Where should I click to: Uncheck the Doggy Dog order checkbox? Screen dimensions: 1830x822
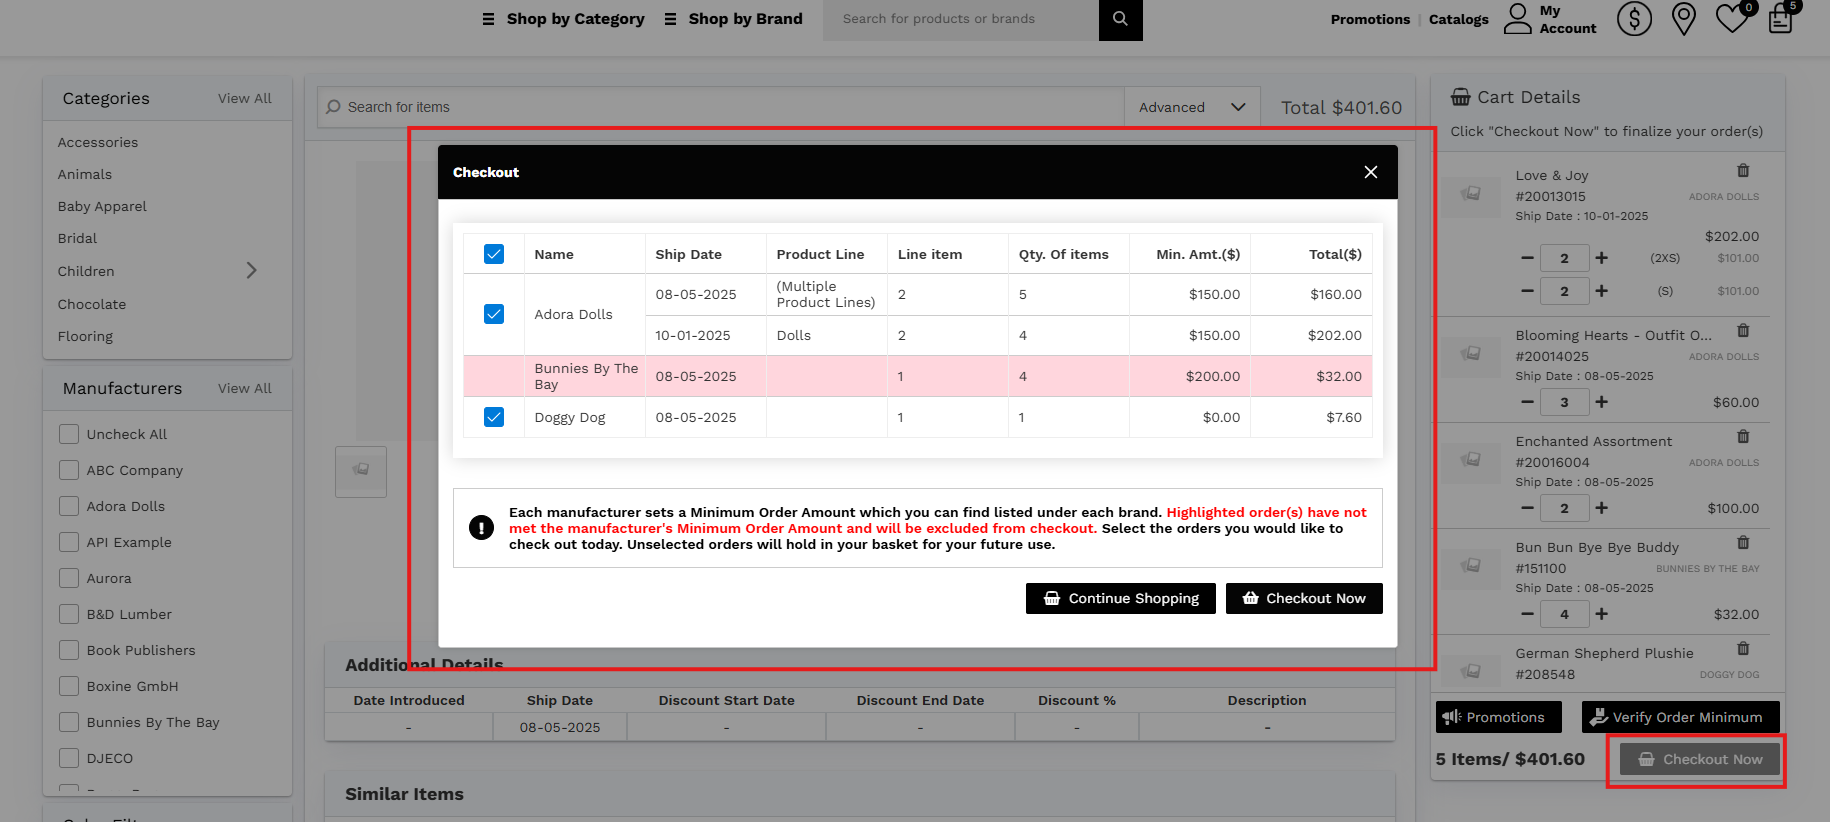pos(494,417)
